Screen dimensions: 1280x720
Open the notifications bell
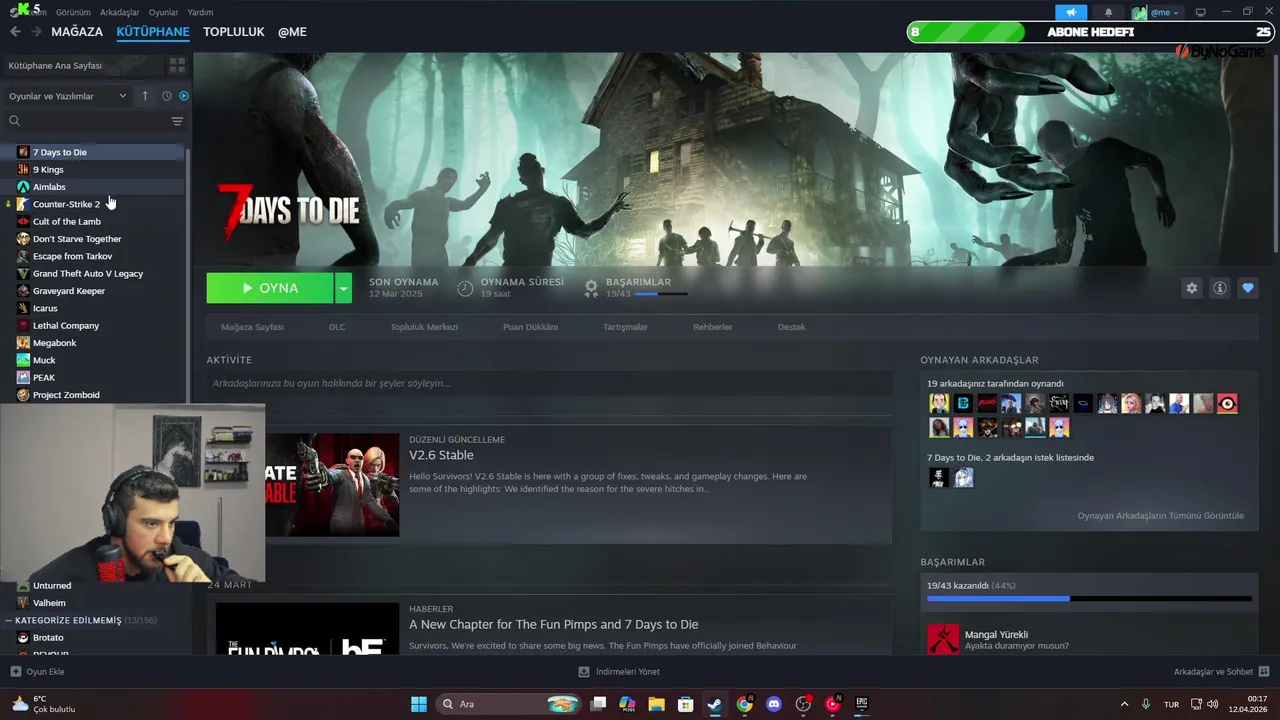coord(1108,12)
